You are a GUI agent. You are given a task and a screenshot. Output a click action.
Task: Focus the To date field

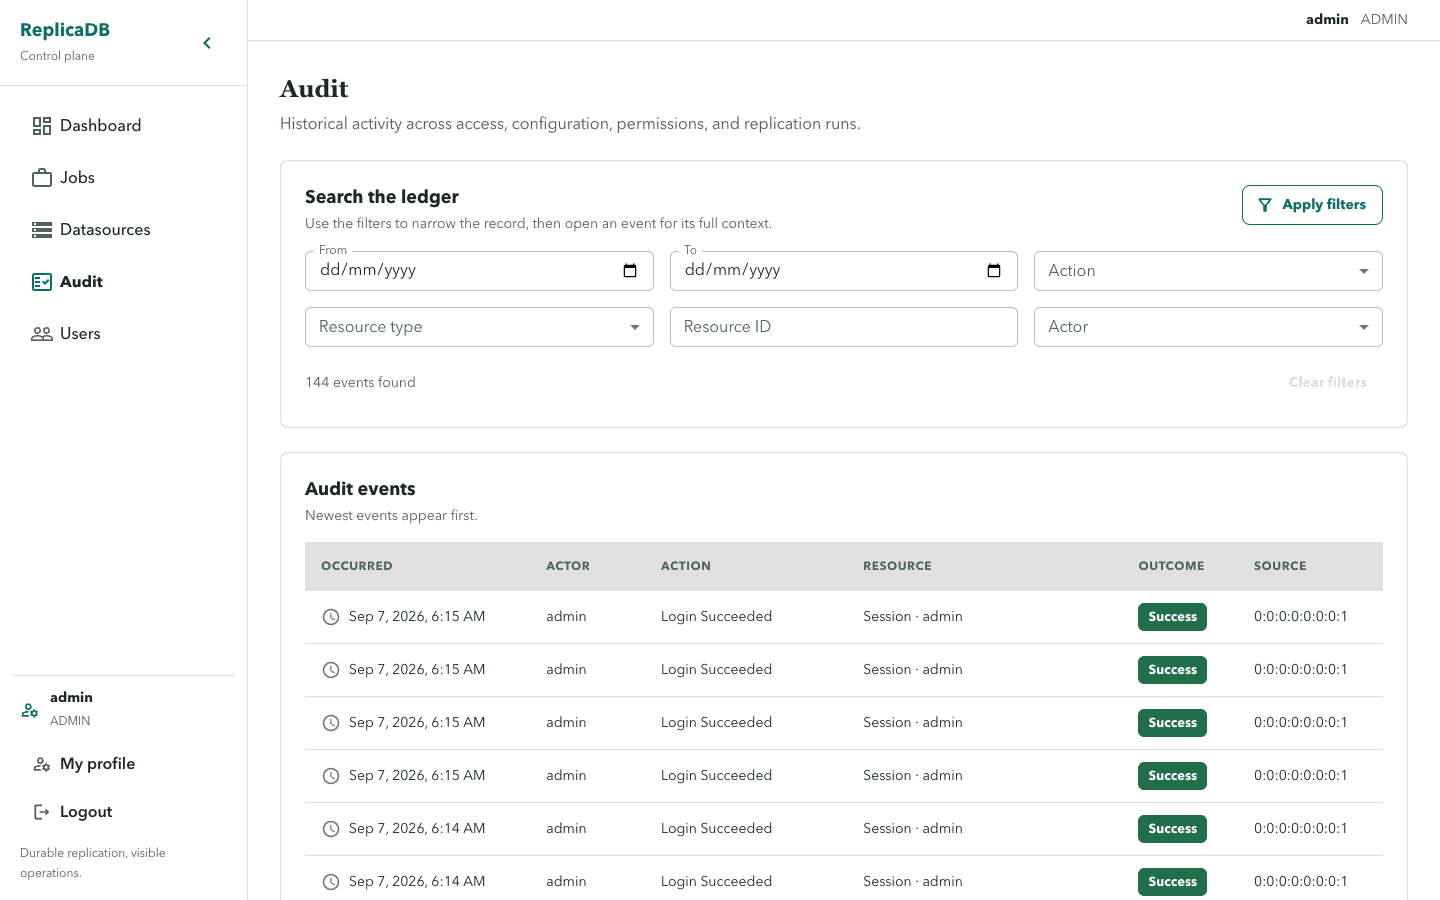[844, 271]
